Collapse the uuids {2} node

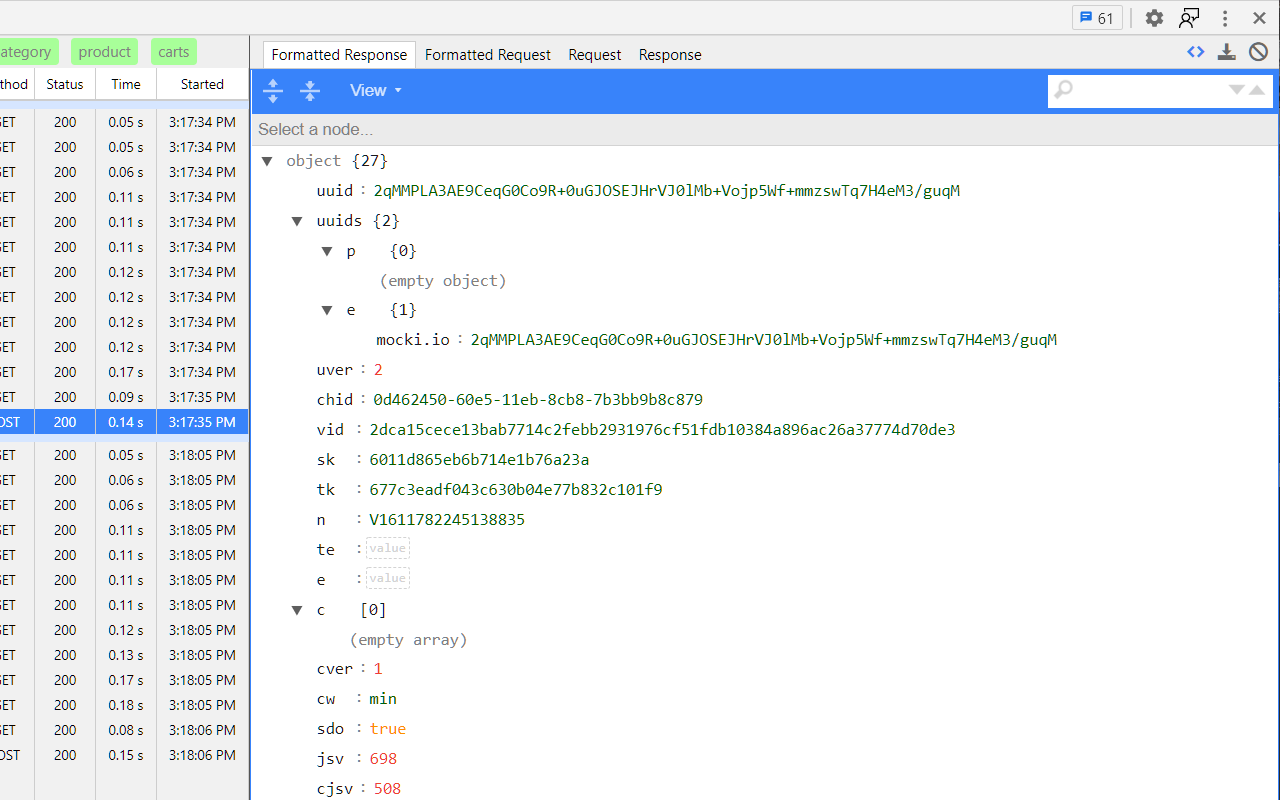(x=297, y=221)
